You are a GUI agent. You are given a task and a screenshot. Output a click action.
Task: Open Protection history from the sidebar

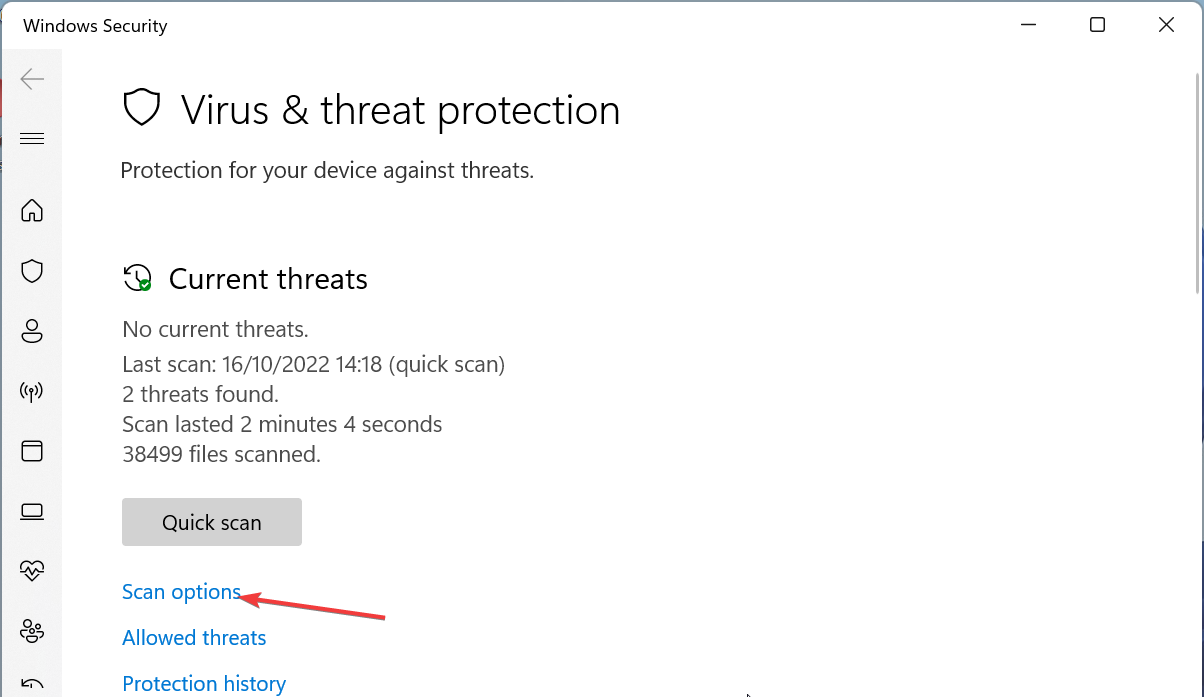click(32, 684)
